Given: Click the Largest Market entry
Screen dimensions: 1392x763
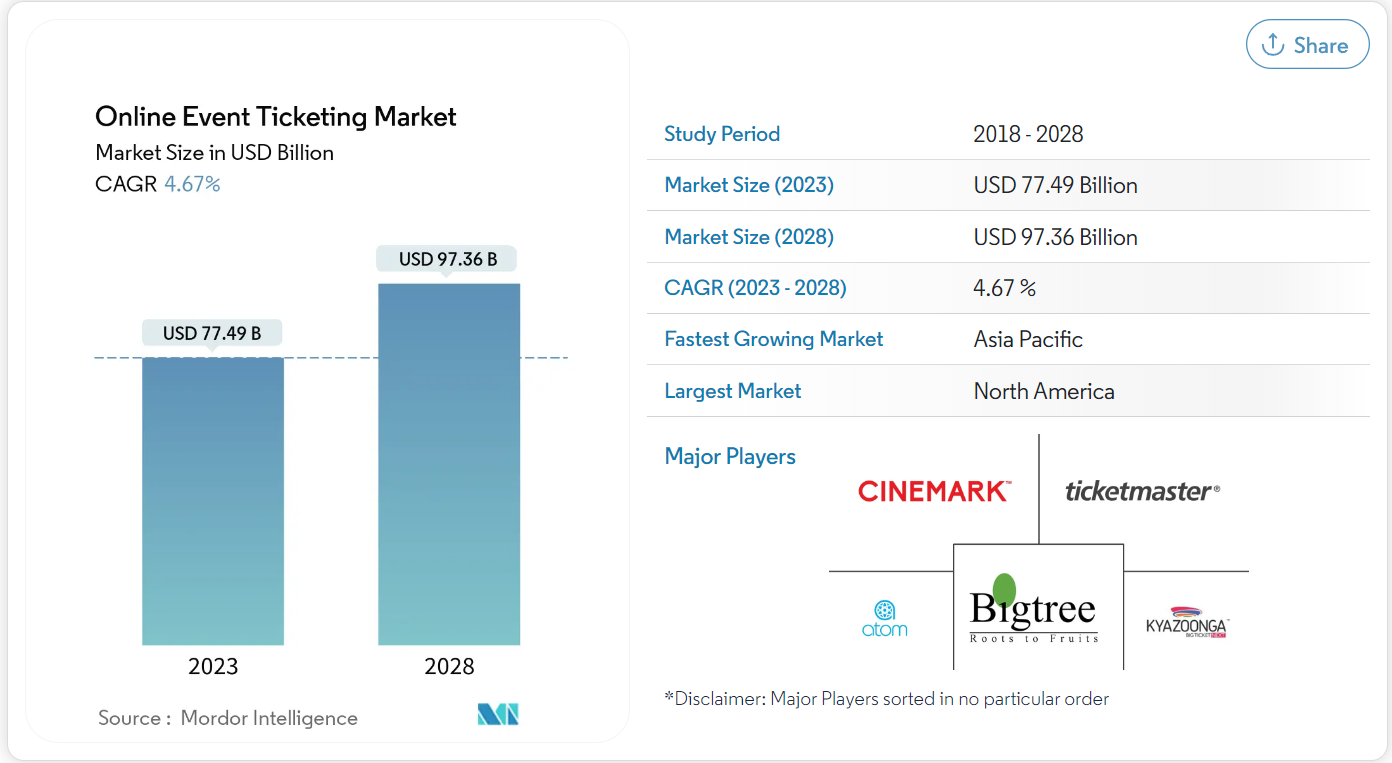Looking at the screenshot, I should pos(732,390).
